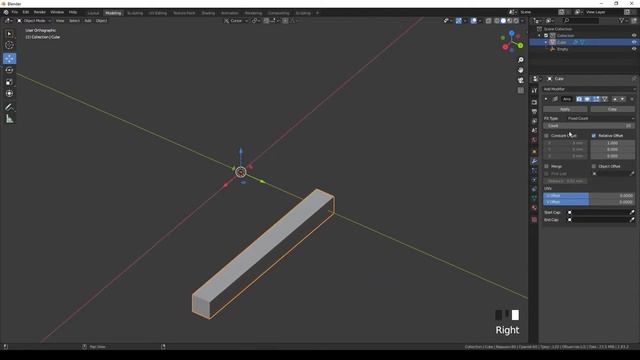Viewport: 640px width, 360px height.
Task: Select the Cursor tool
Action: click(9, 45)
